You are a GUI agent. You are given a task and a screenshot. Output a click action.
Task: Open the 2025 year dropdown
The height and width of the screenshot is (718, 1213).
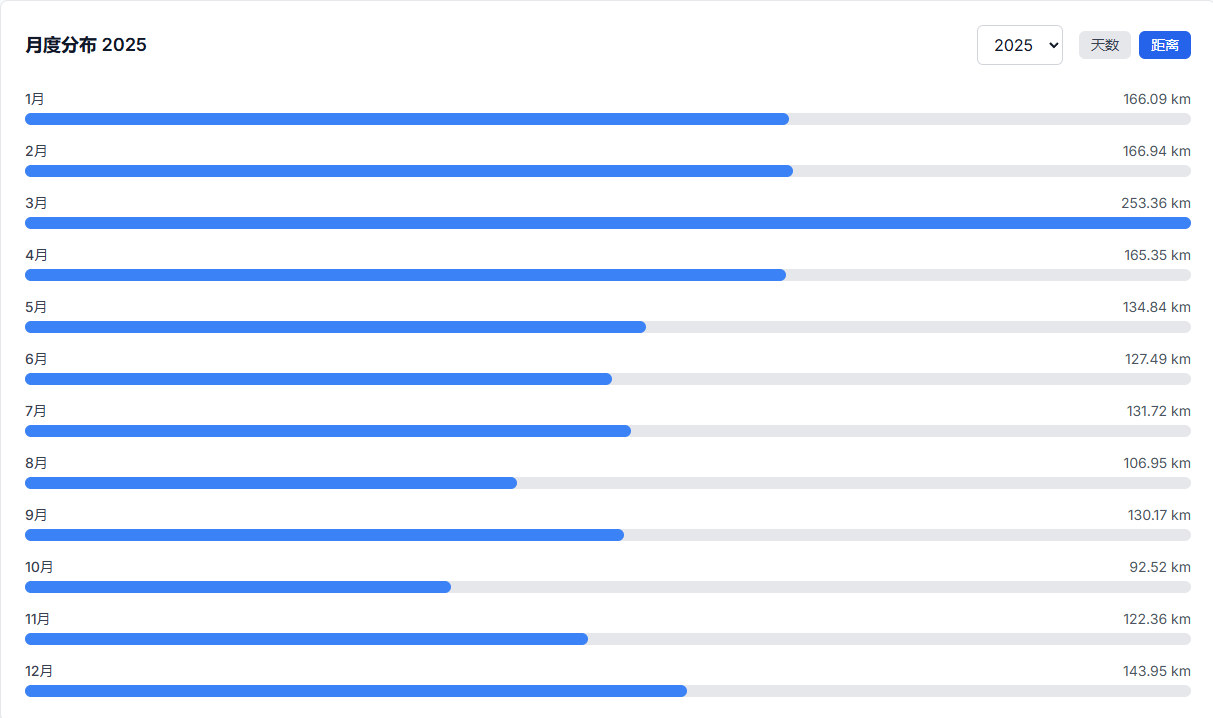point(1019,45)
